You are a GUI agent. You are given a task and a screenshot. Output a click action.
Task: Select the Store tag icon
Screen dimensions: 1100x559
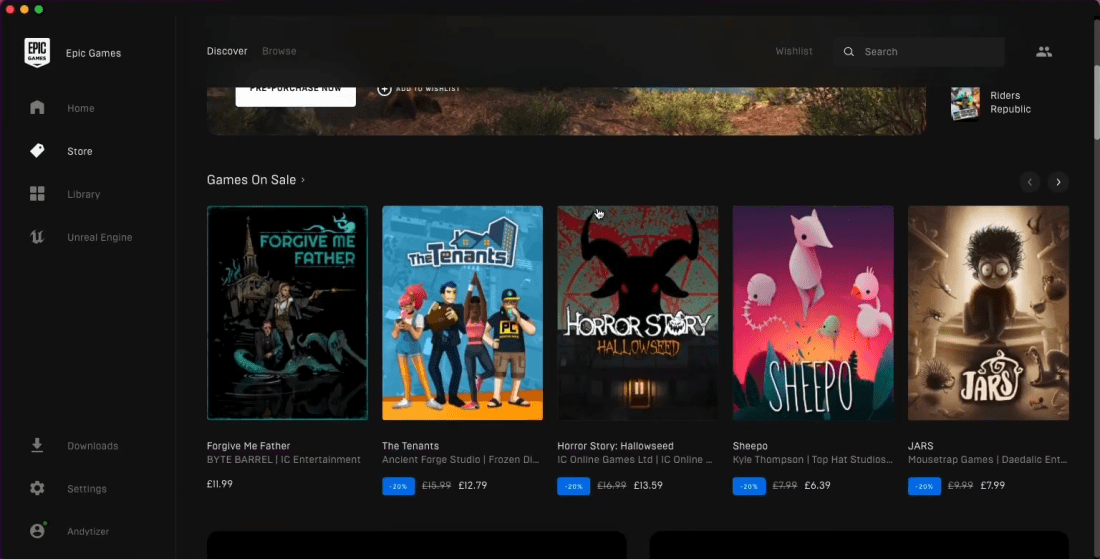point(37,150)
